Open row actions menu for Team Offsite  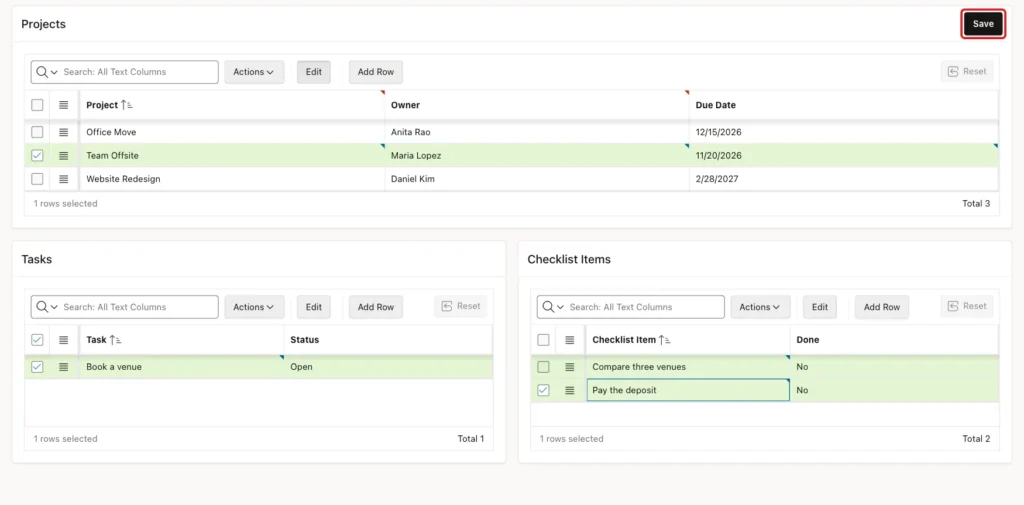pos(63,155)
